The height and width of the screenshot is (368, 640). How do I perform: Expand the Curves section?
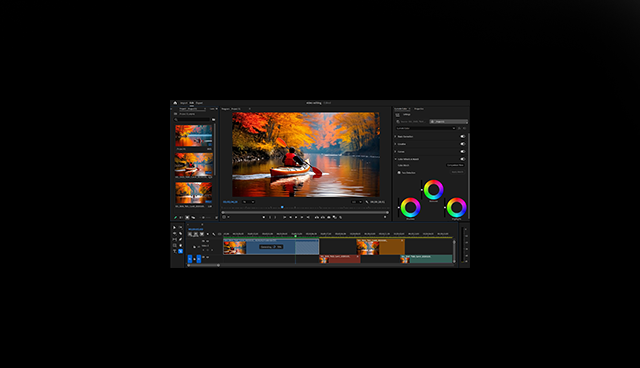tap(396, 151)
